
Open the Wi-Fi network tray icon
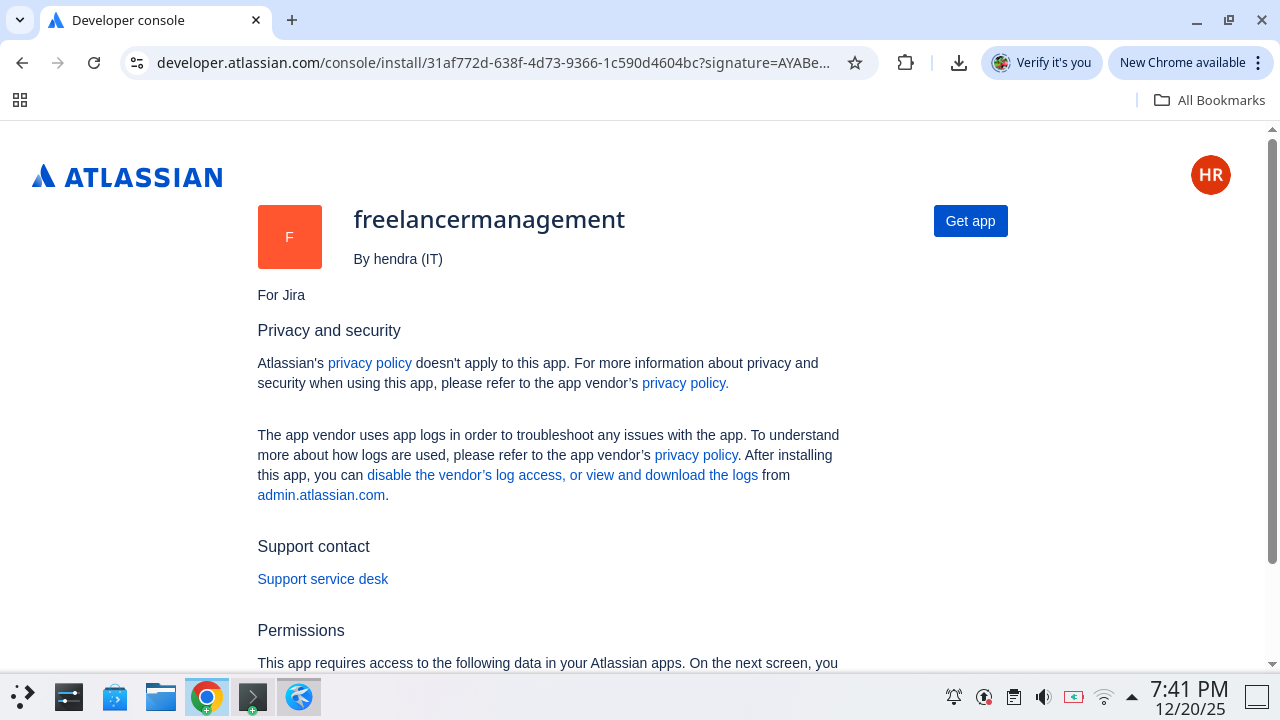pos(1104,697)
